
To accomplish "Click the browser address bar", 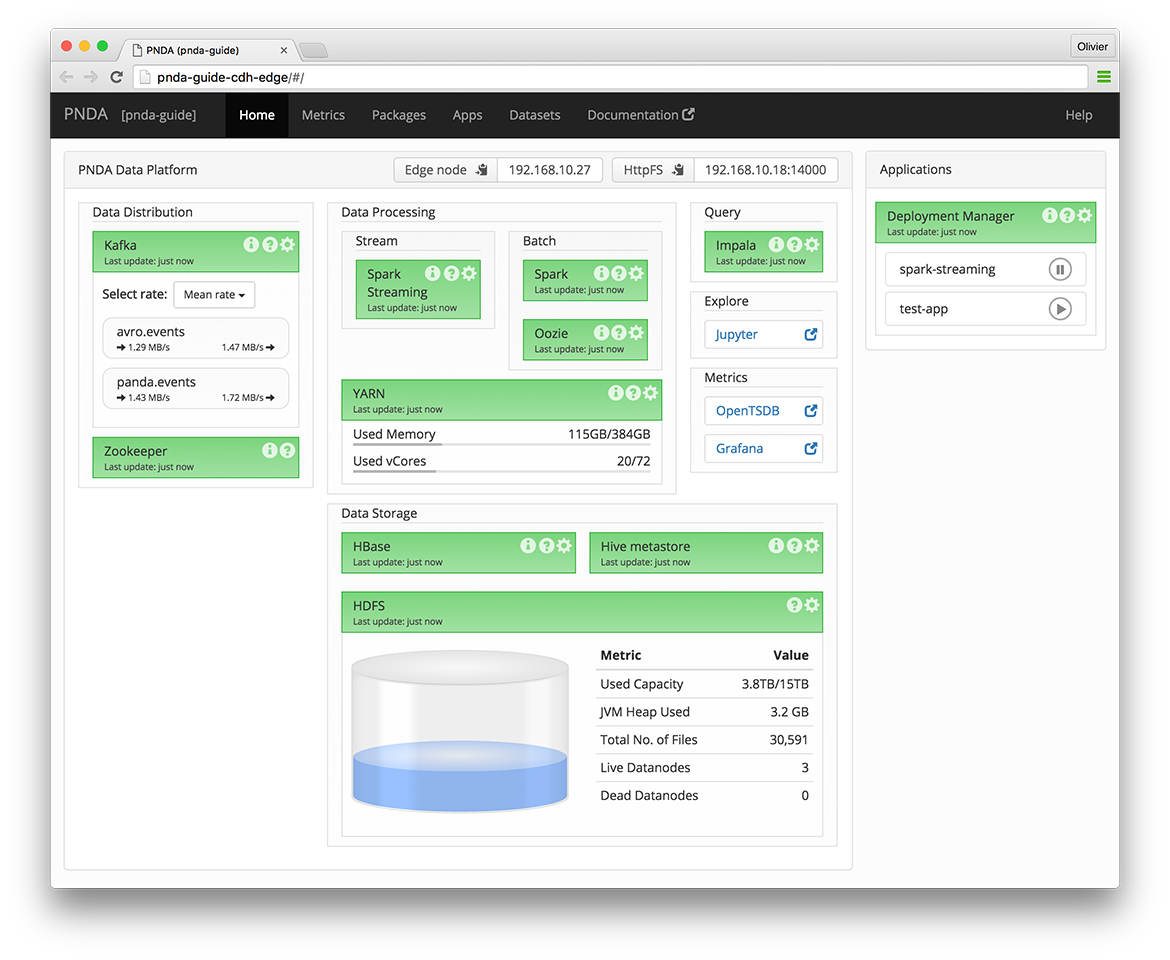I will pos(610,77).
